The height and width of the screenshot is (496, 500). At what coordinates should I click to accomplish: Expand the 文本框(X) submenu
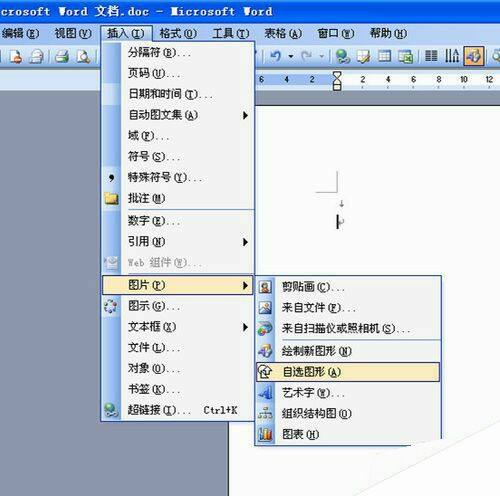[x=178, y=327]
